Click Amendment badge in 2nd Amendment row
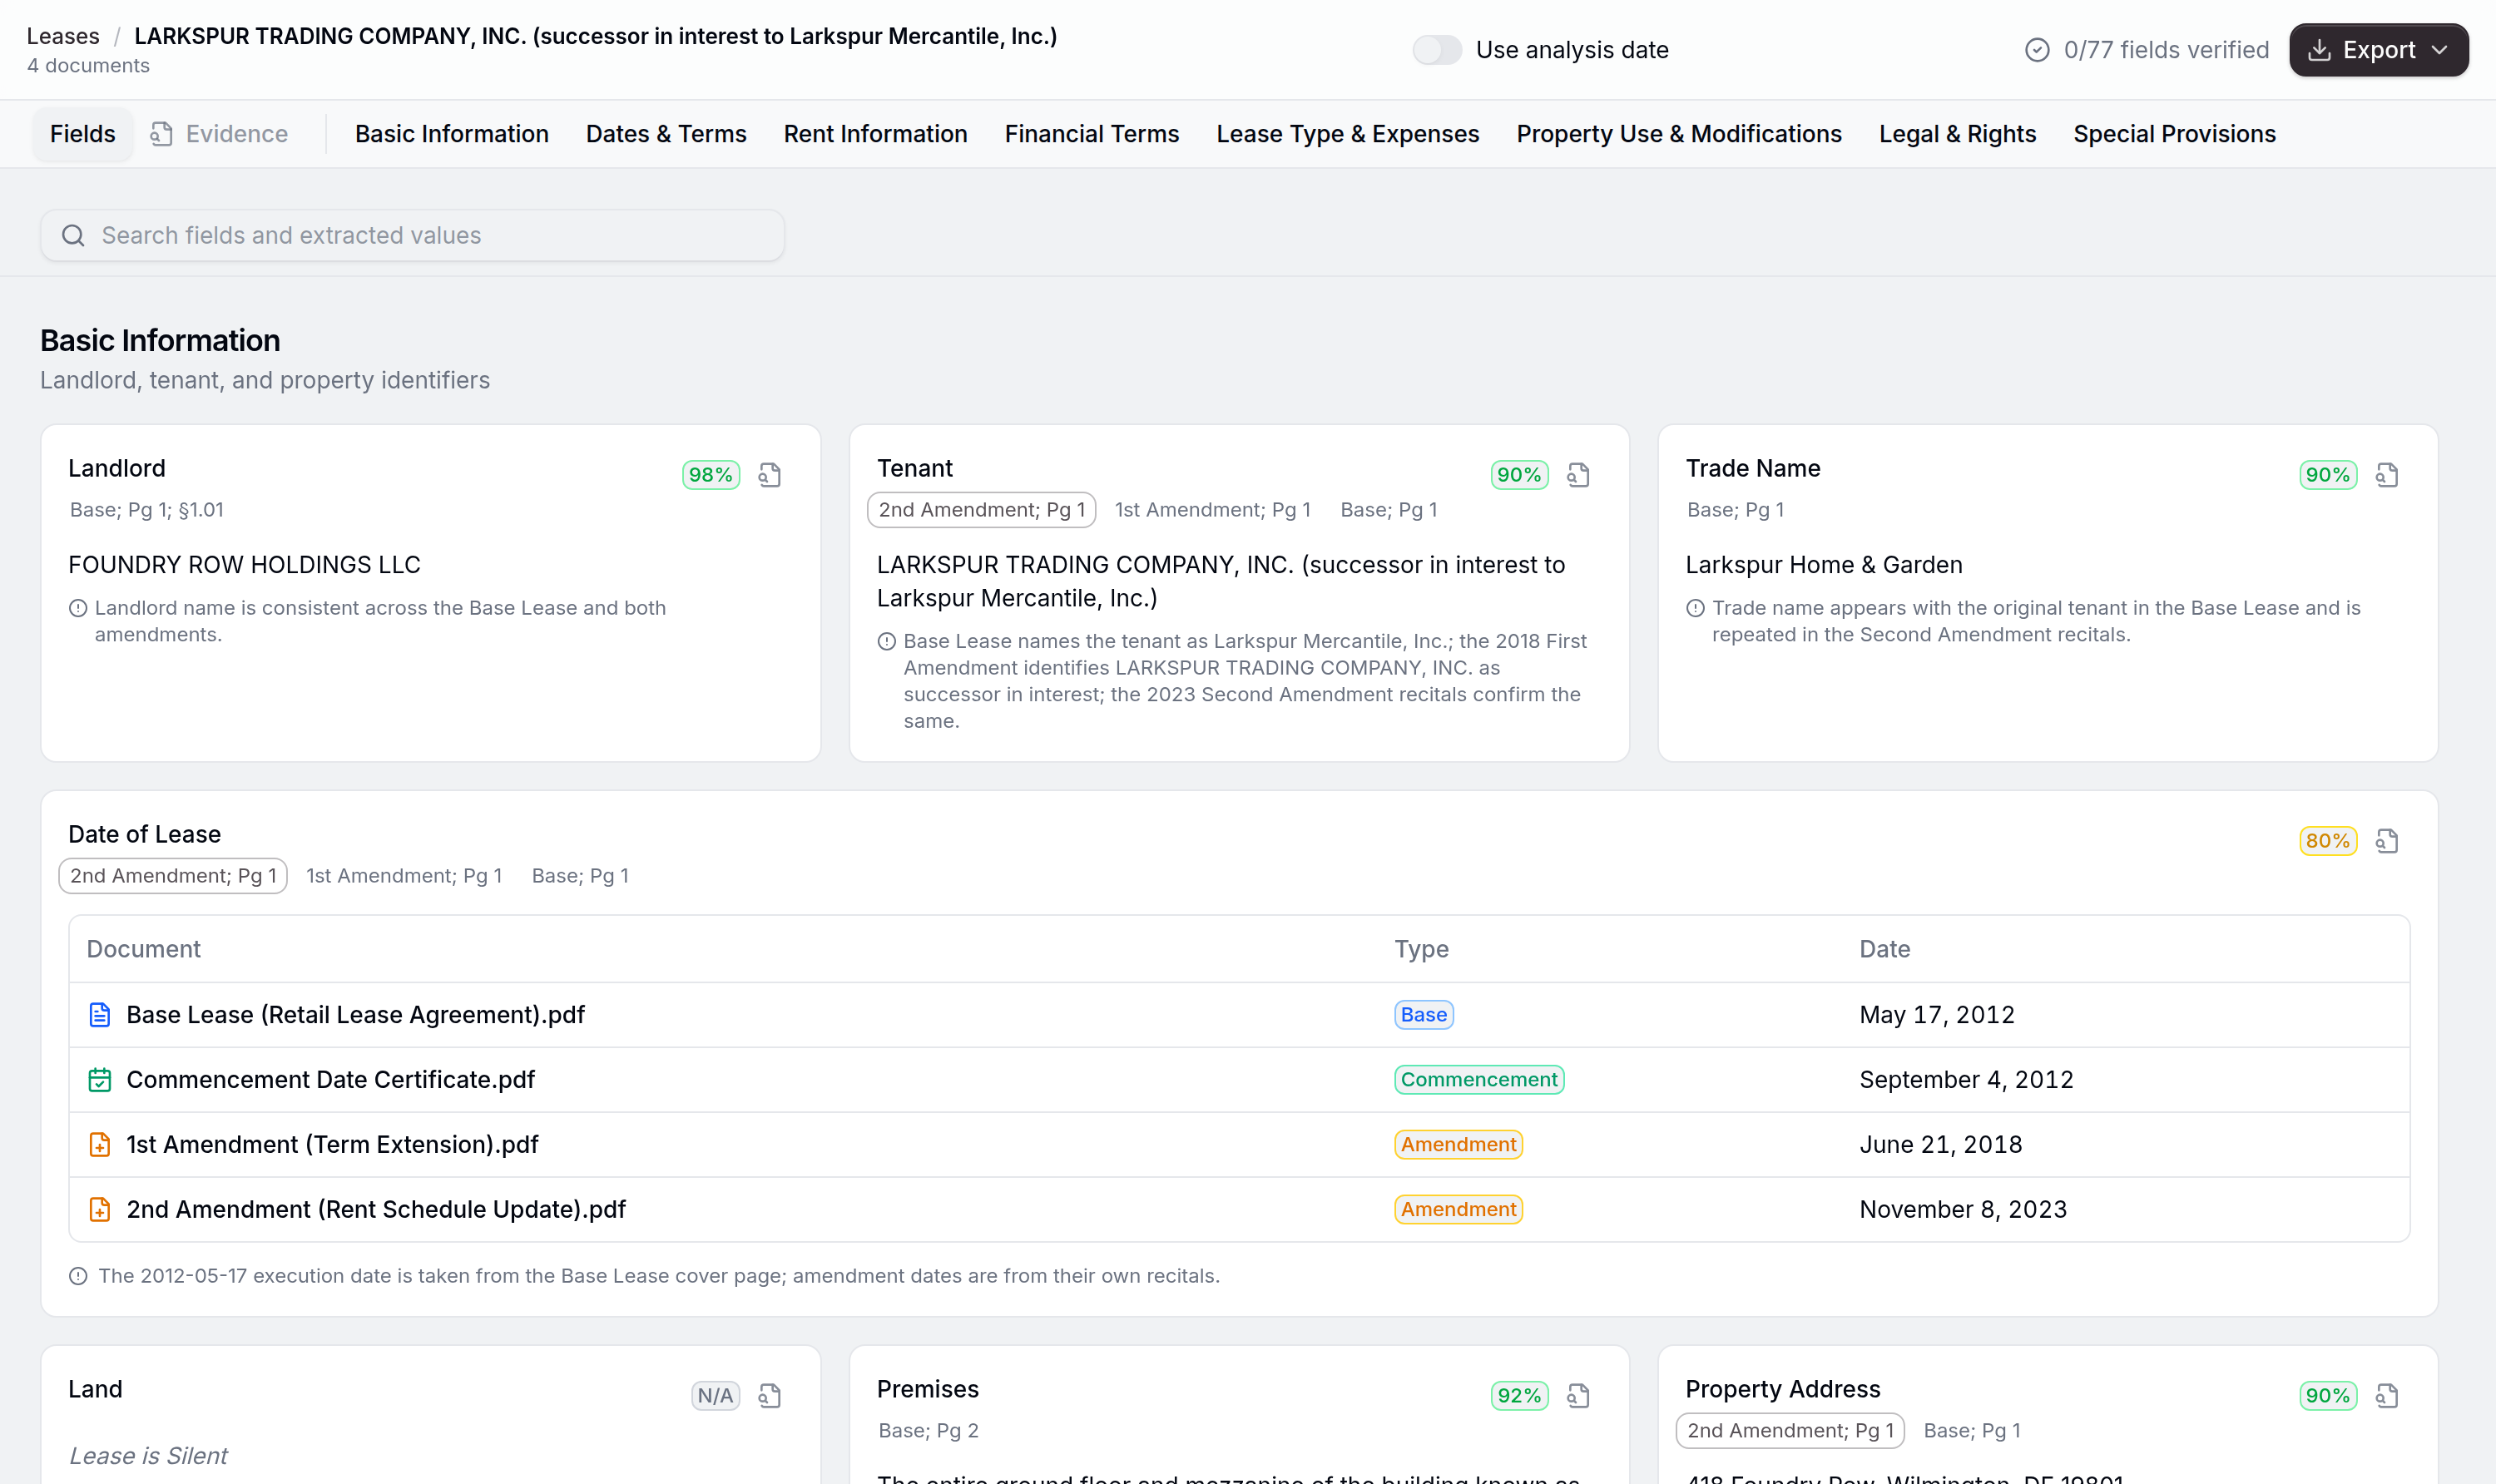2496x1484 pixels. [1459, 1210]
